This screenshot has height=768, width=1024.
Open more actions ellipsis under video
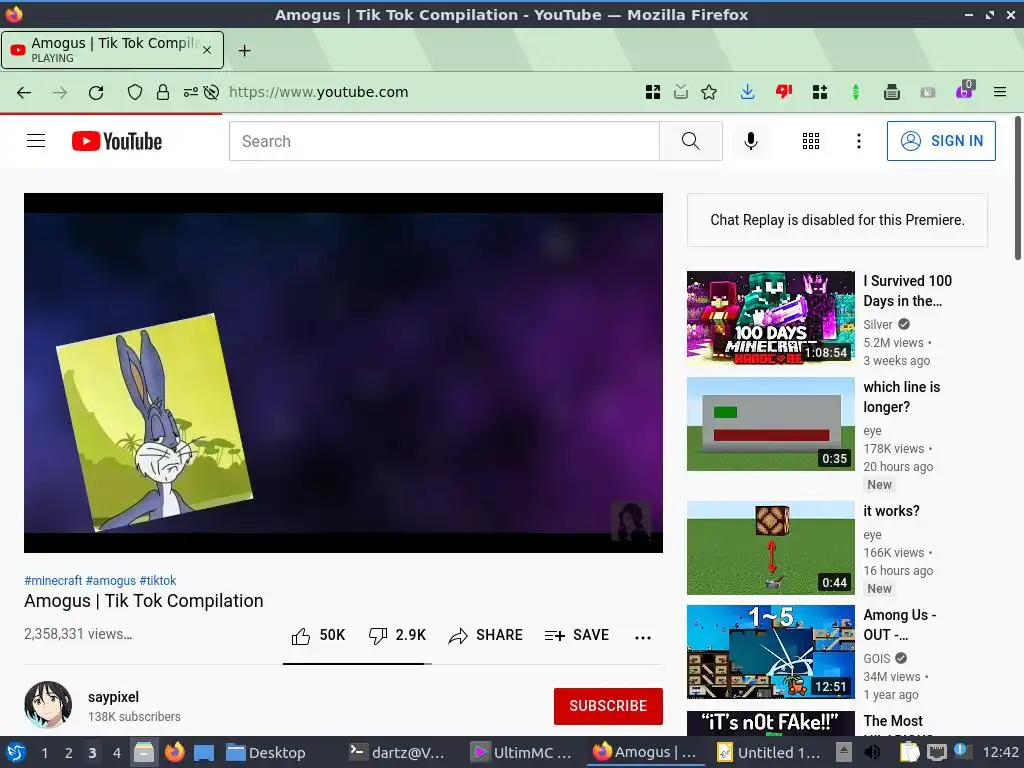point(643,637)
